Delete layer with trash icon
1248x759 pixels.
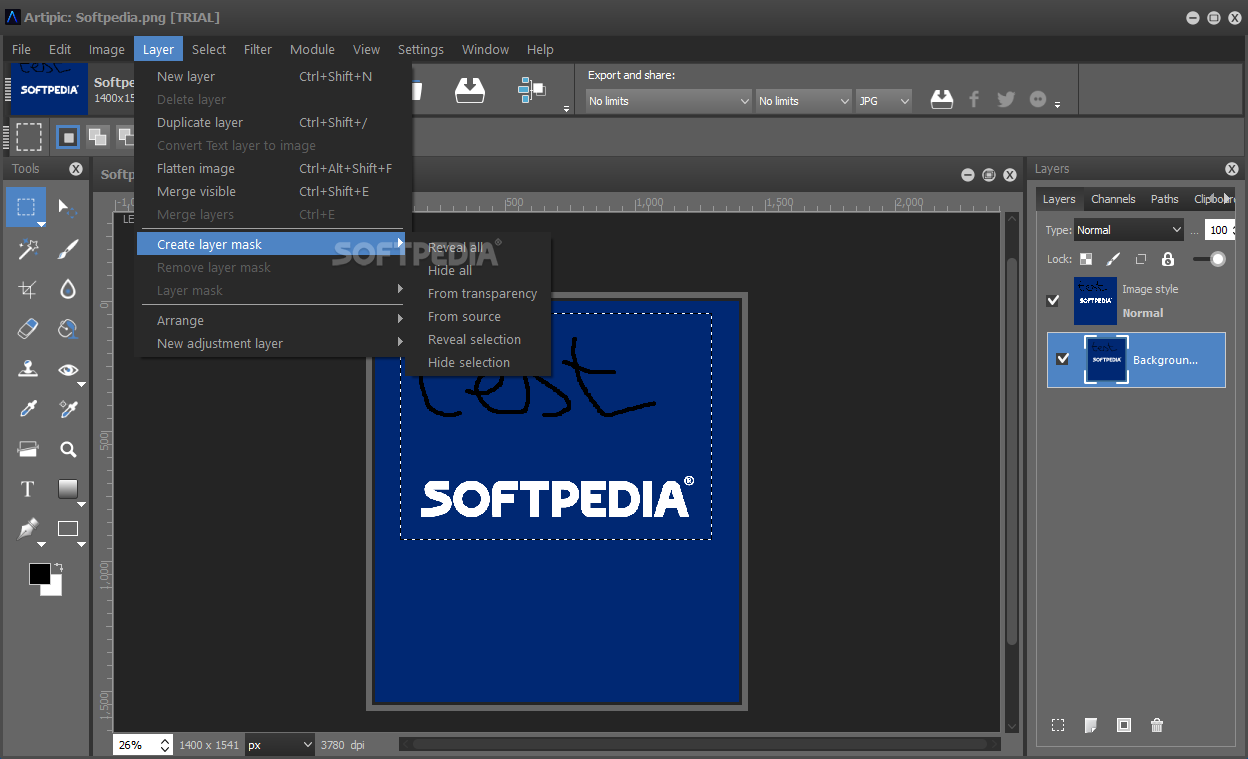[1157, 725]
